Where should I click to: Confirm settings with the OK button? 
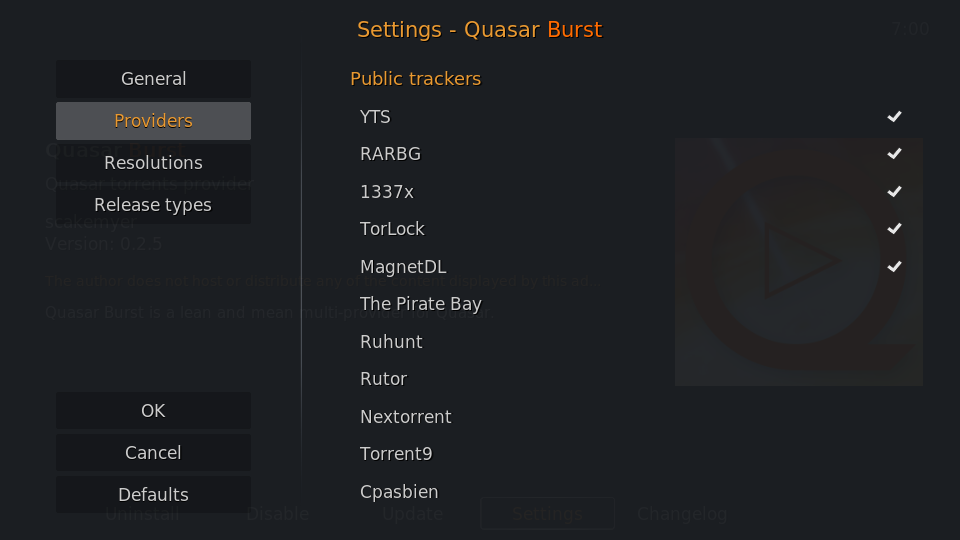coord(153,410)
